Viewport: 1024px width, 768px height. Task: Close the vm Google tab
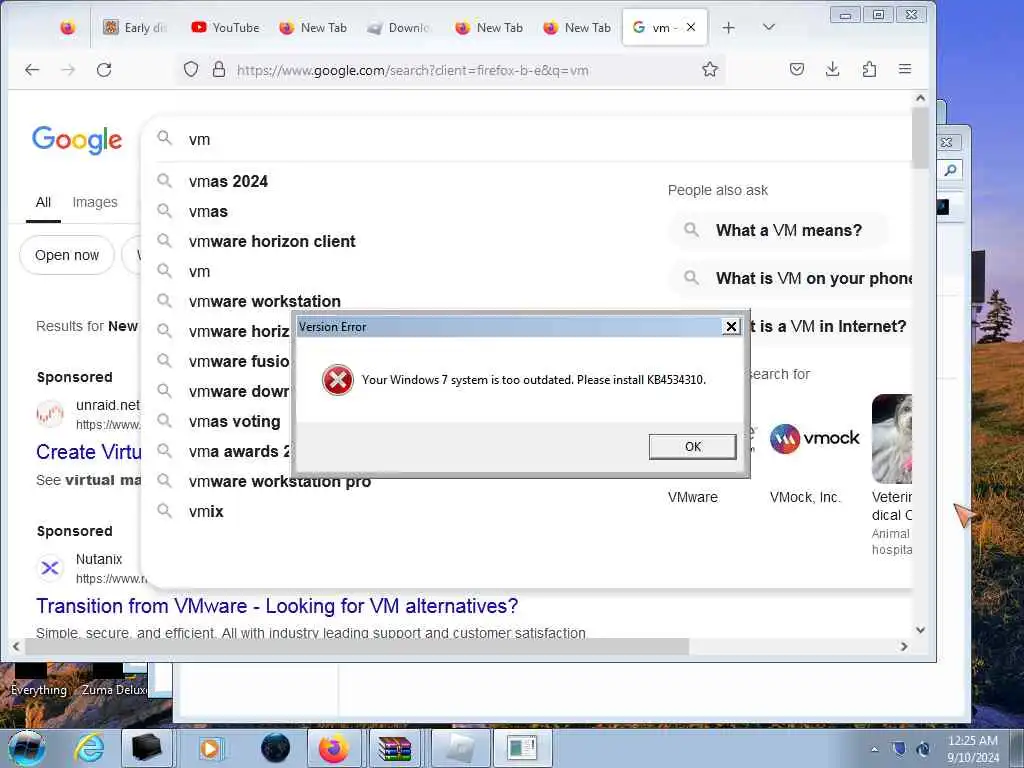(691, 27)
